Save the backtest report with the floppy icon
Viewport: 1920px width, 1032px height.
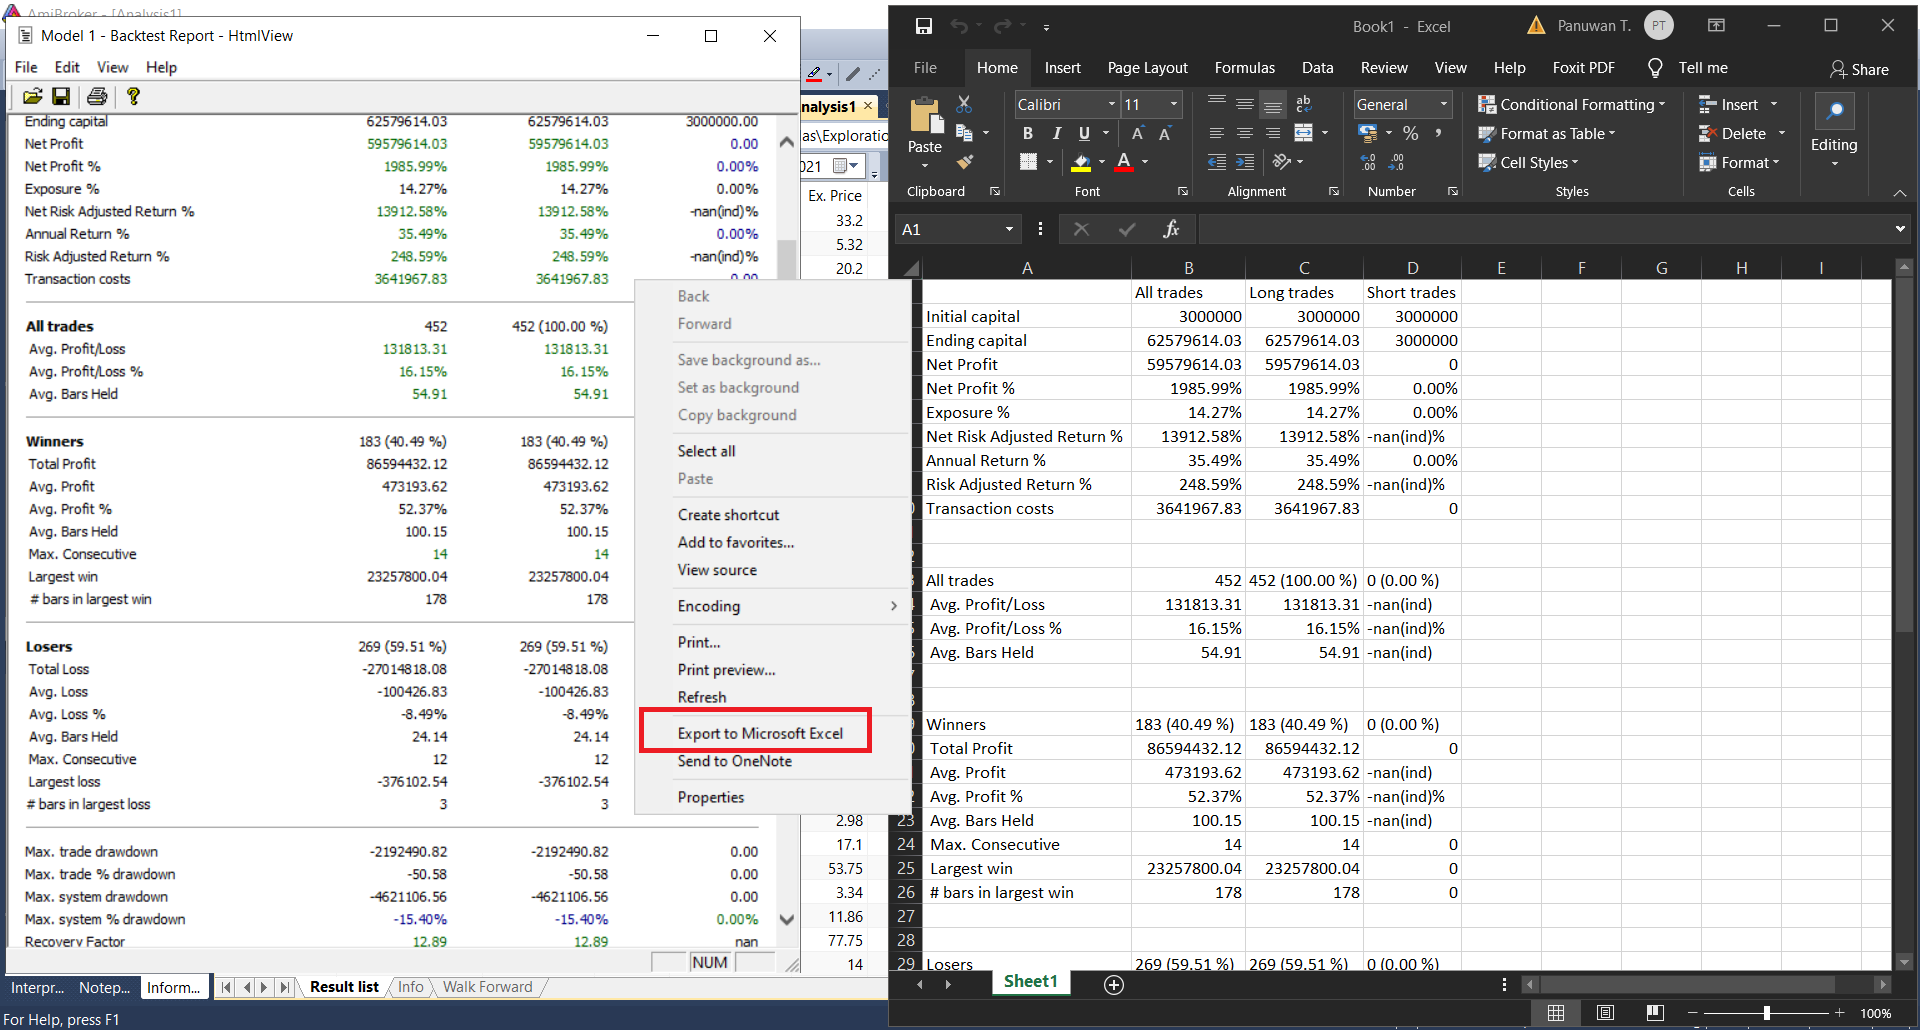pyautogui.click(x=61, y=96)
